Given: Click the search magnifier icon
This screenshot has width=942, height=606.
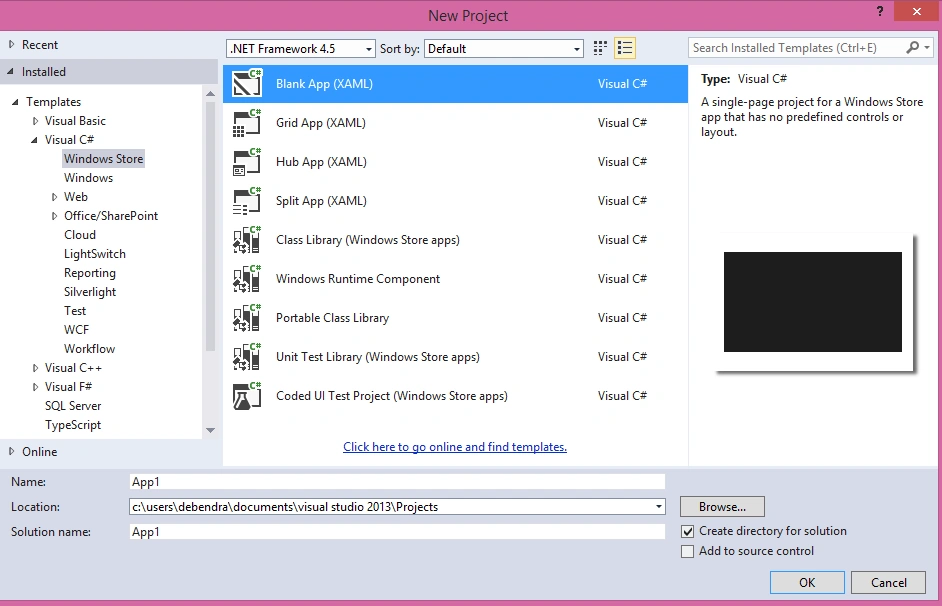Looking at the screenshot, I should [x=913, y=47].
